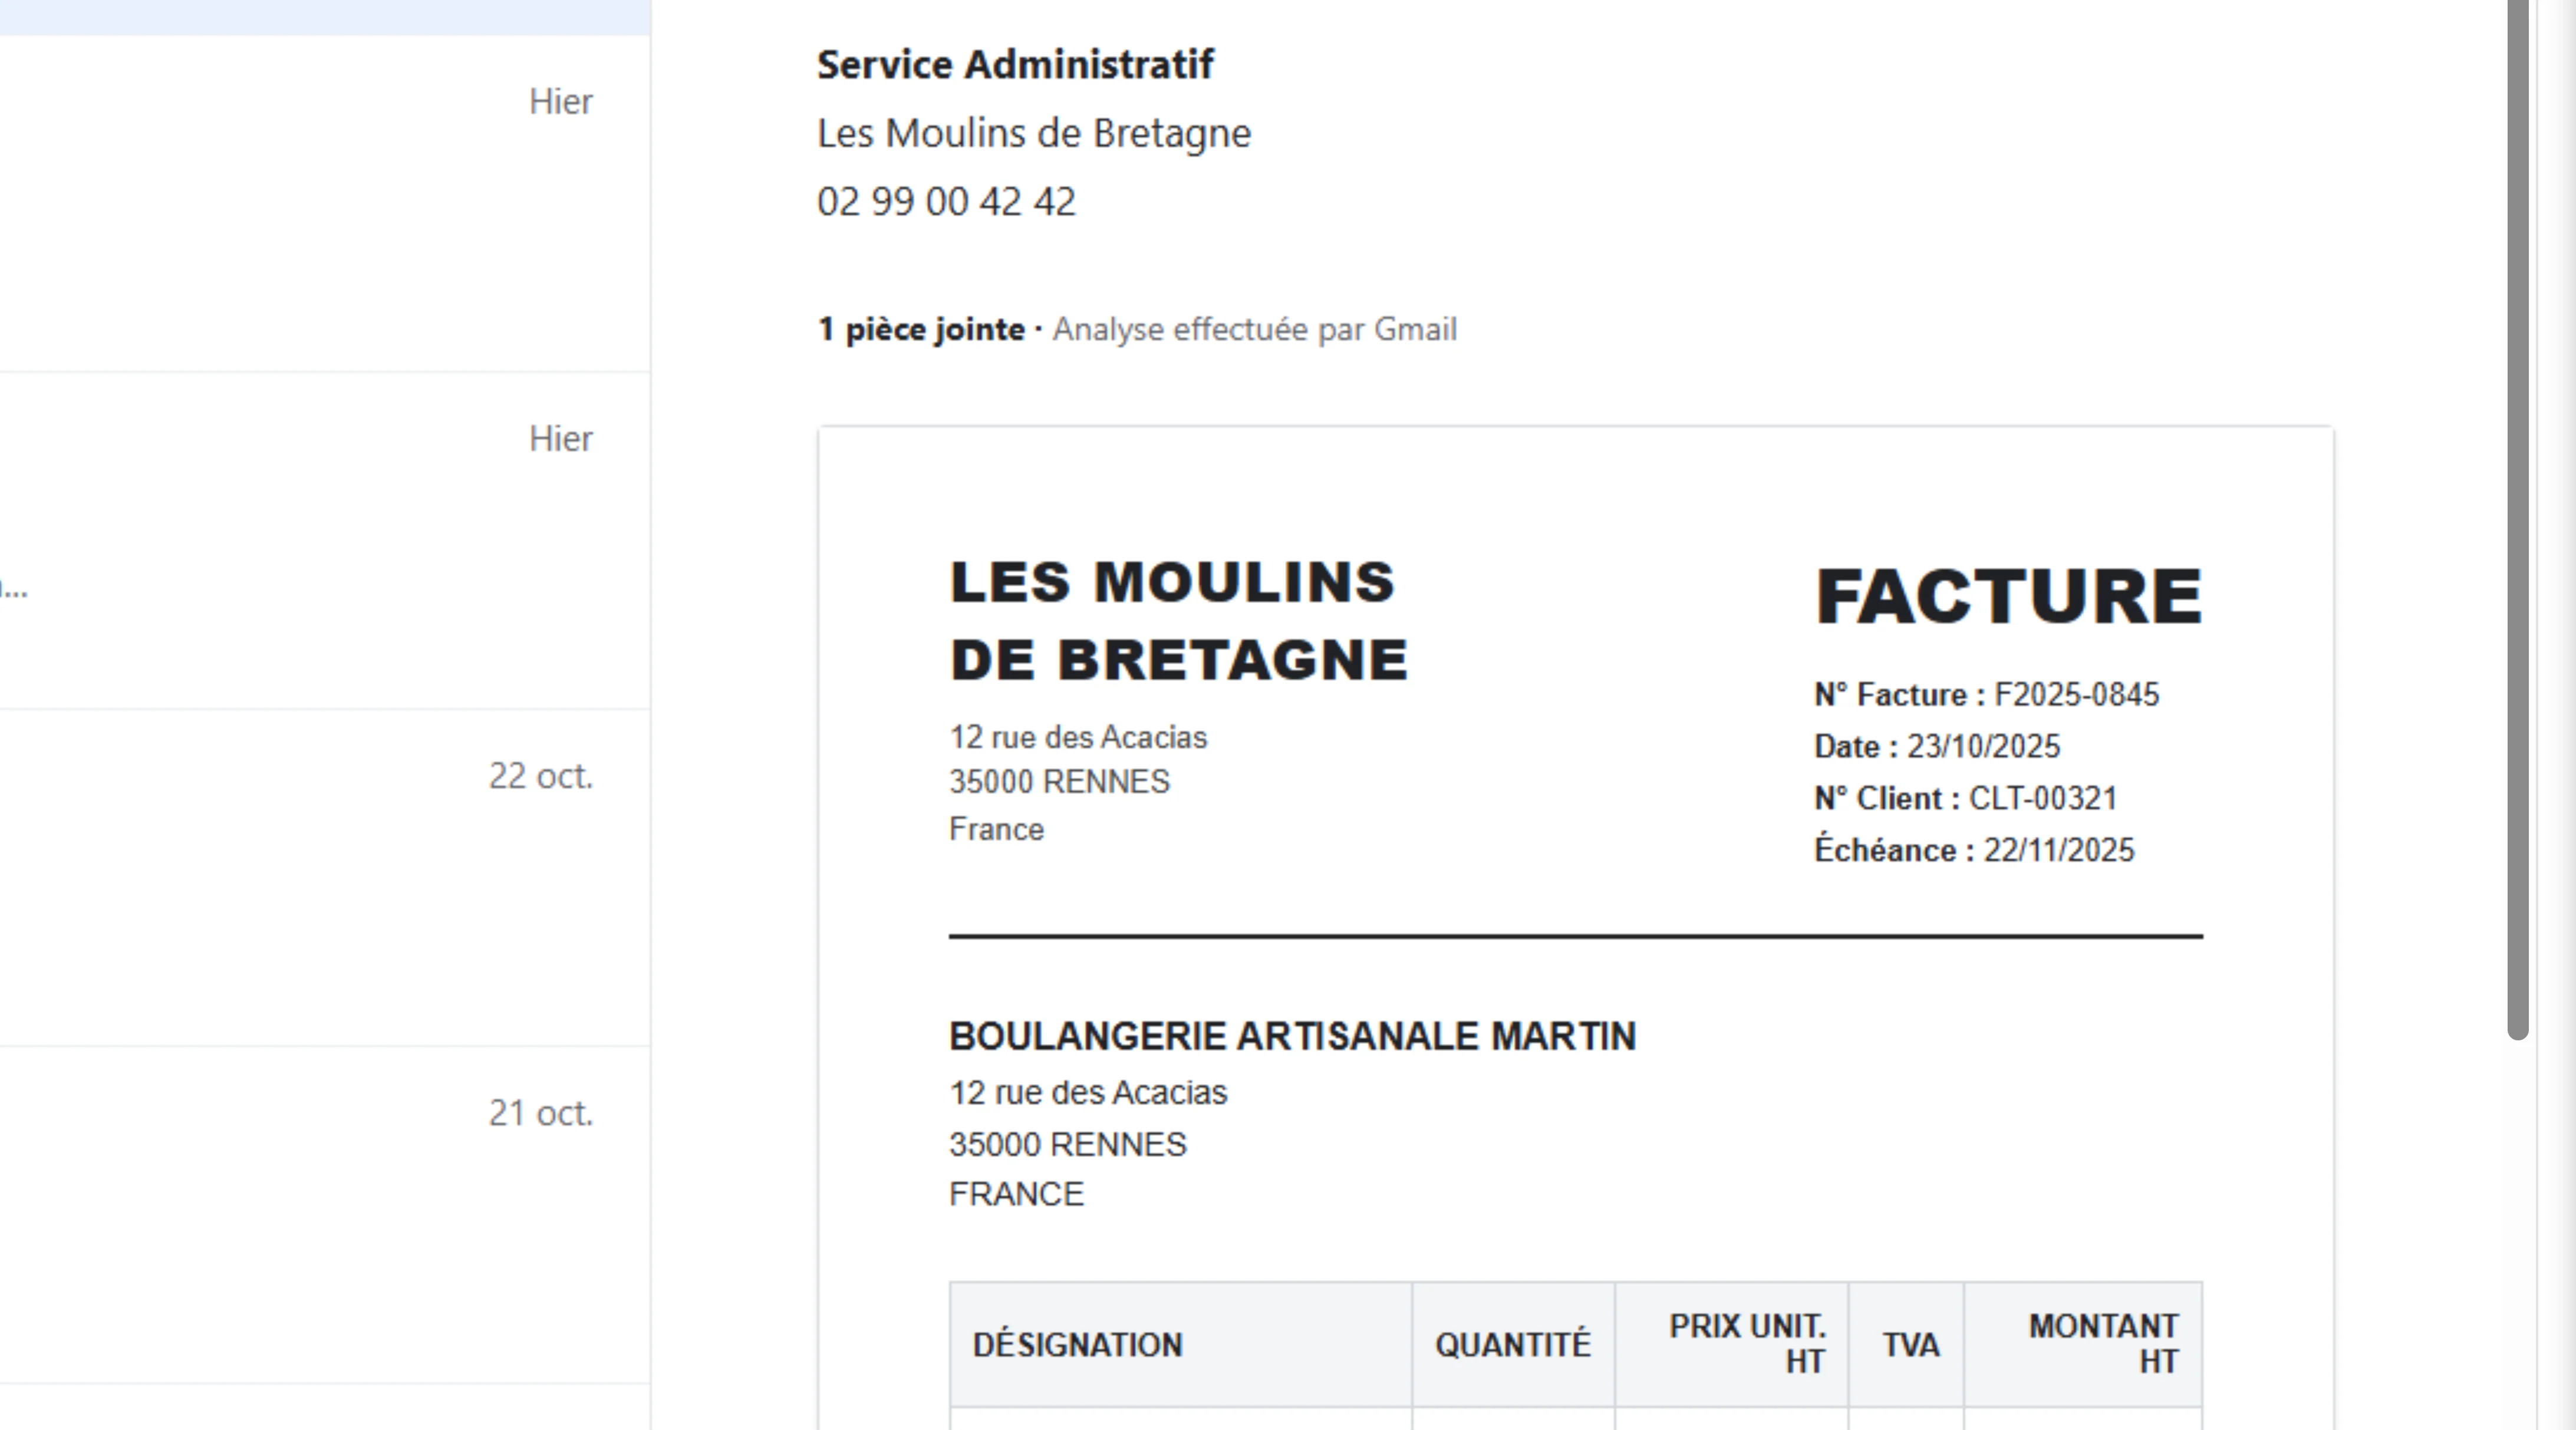Click 'Analyse effectuée par Gmail' text
The image size is (2576, 1430).
click(1254, 329)
